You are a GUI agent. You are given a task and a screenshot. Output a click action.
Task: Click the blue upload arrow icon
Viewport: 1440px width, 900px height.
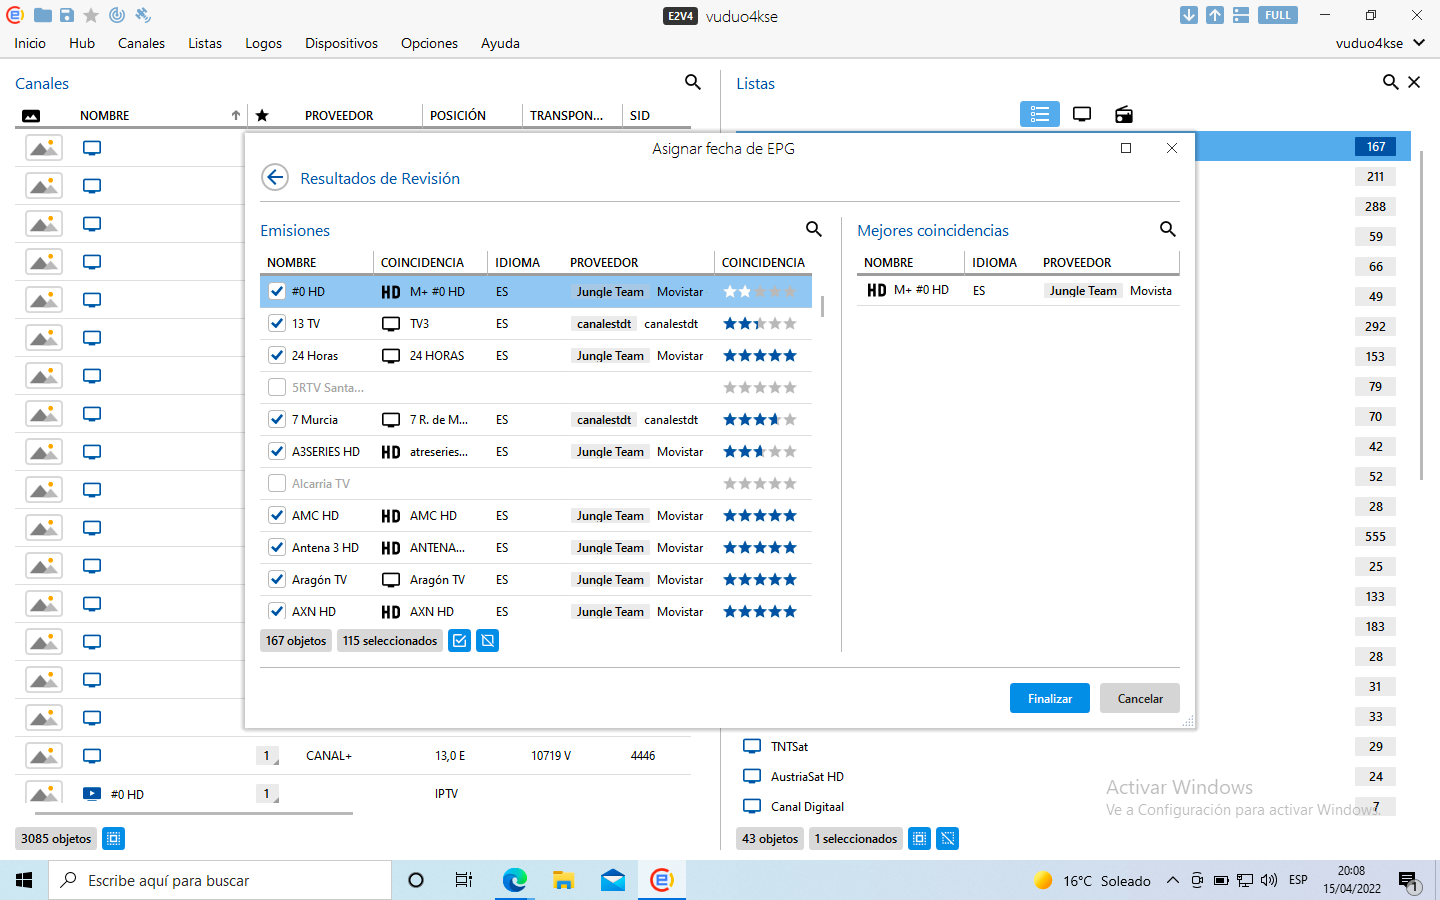click(x=1215, y=15)
